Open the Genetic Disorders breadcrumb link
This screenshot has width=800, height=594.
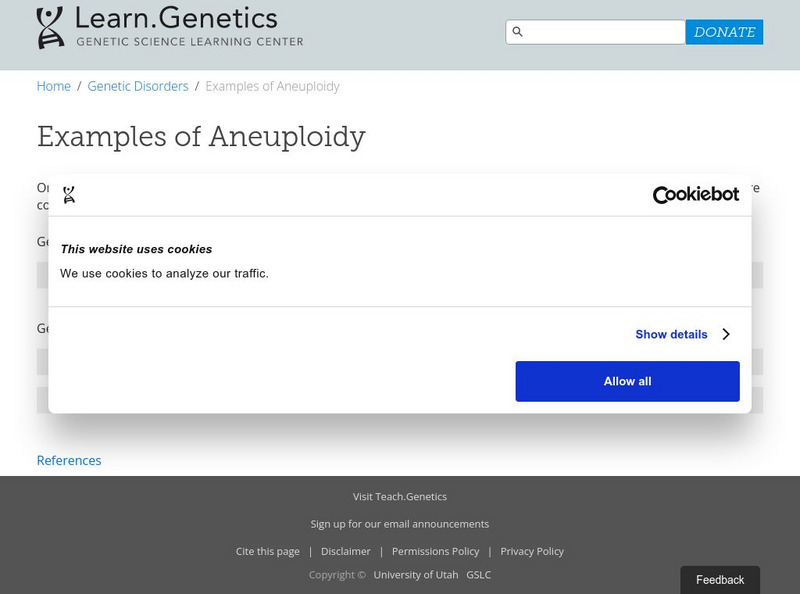(138, 86)
